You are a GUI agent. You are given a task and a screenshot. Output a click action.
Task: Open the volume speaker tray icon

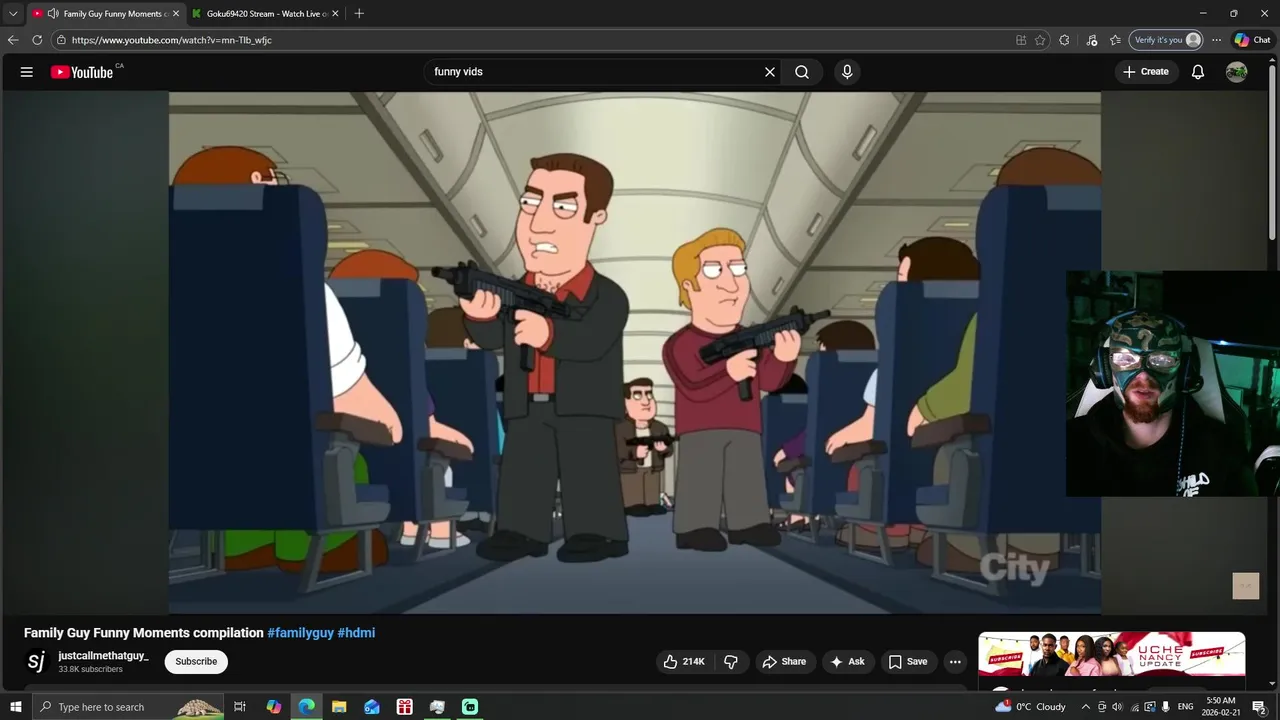click(1118, 707)
